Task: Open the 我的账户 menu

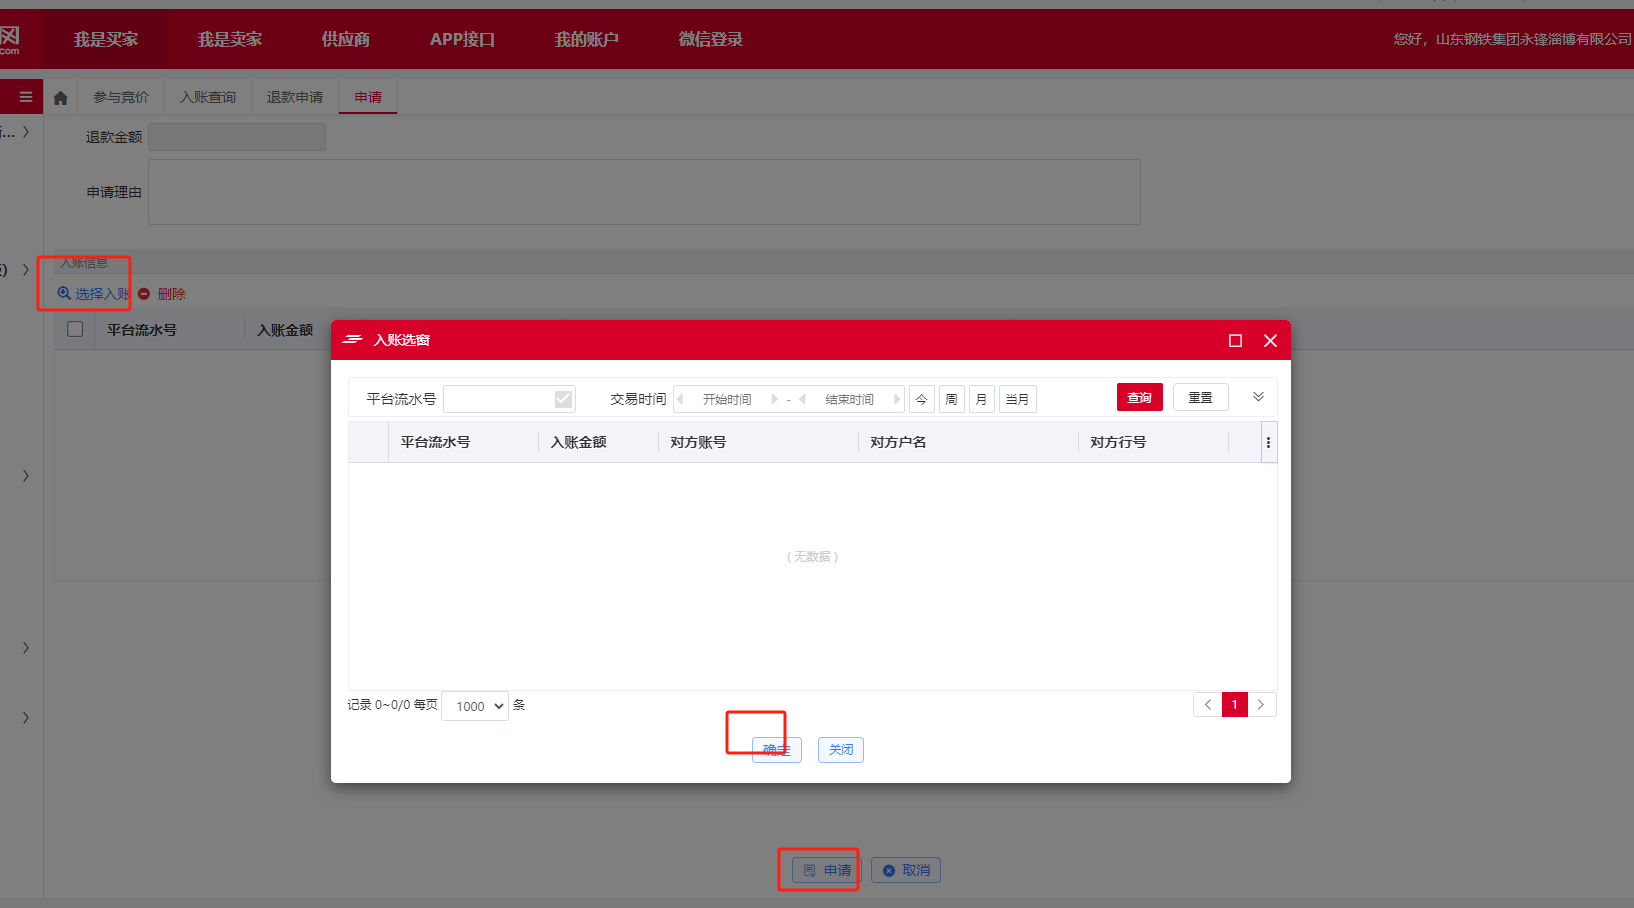Action: click(587, 39)
